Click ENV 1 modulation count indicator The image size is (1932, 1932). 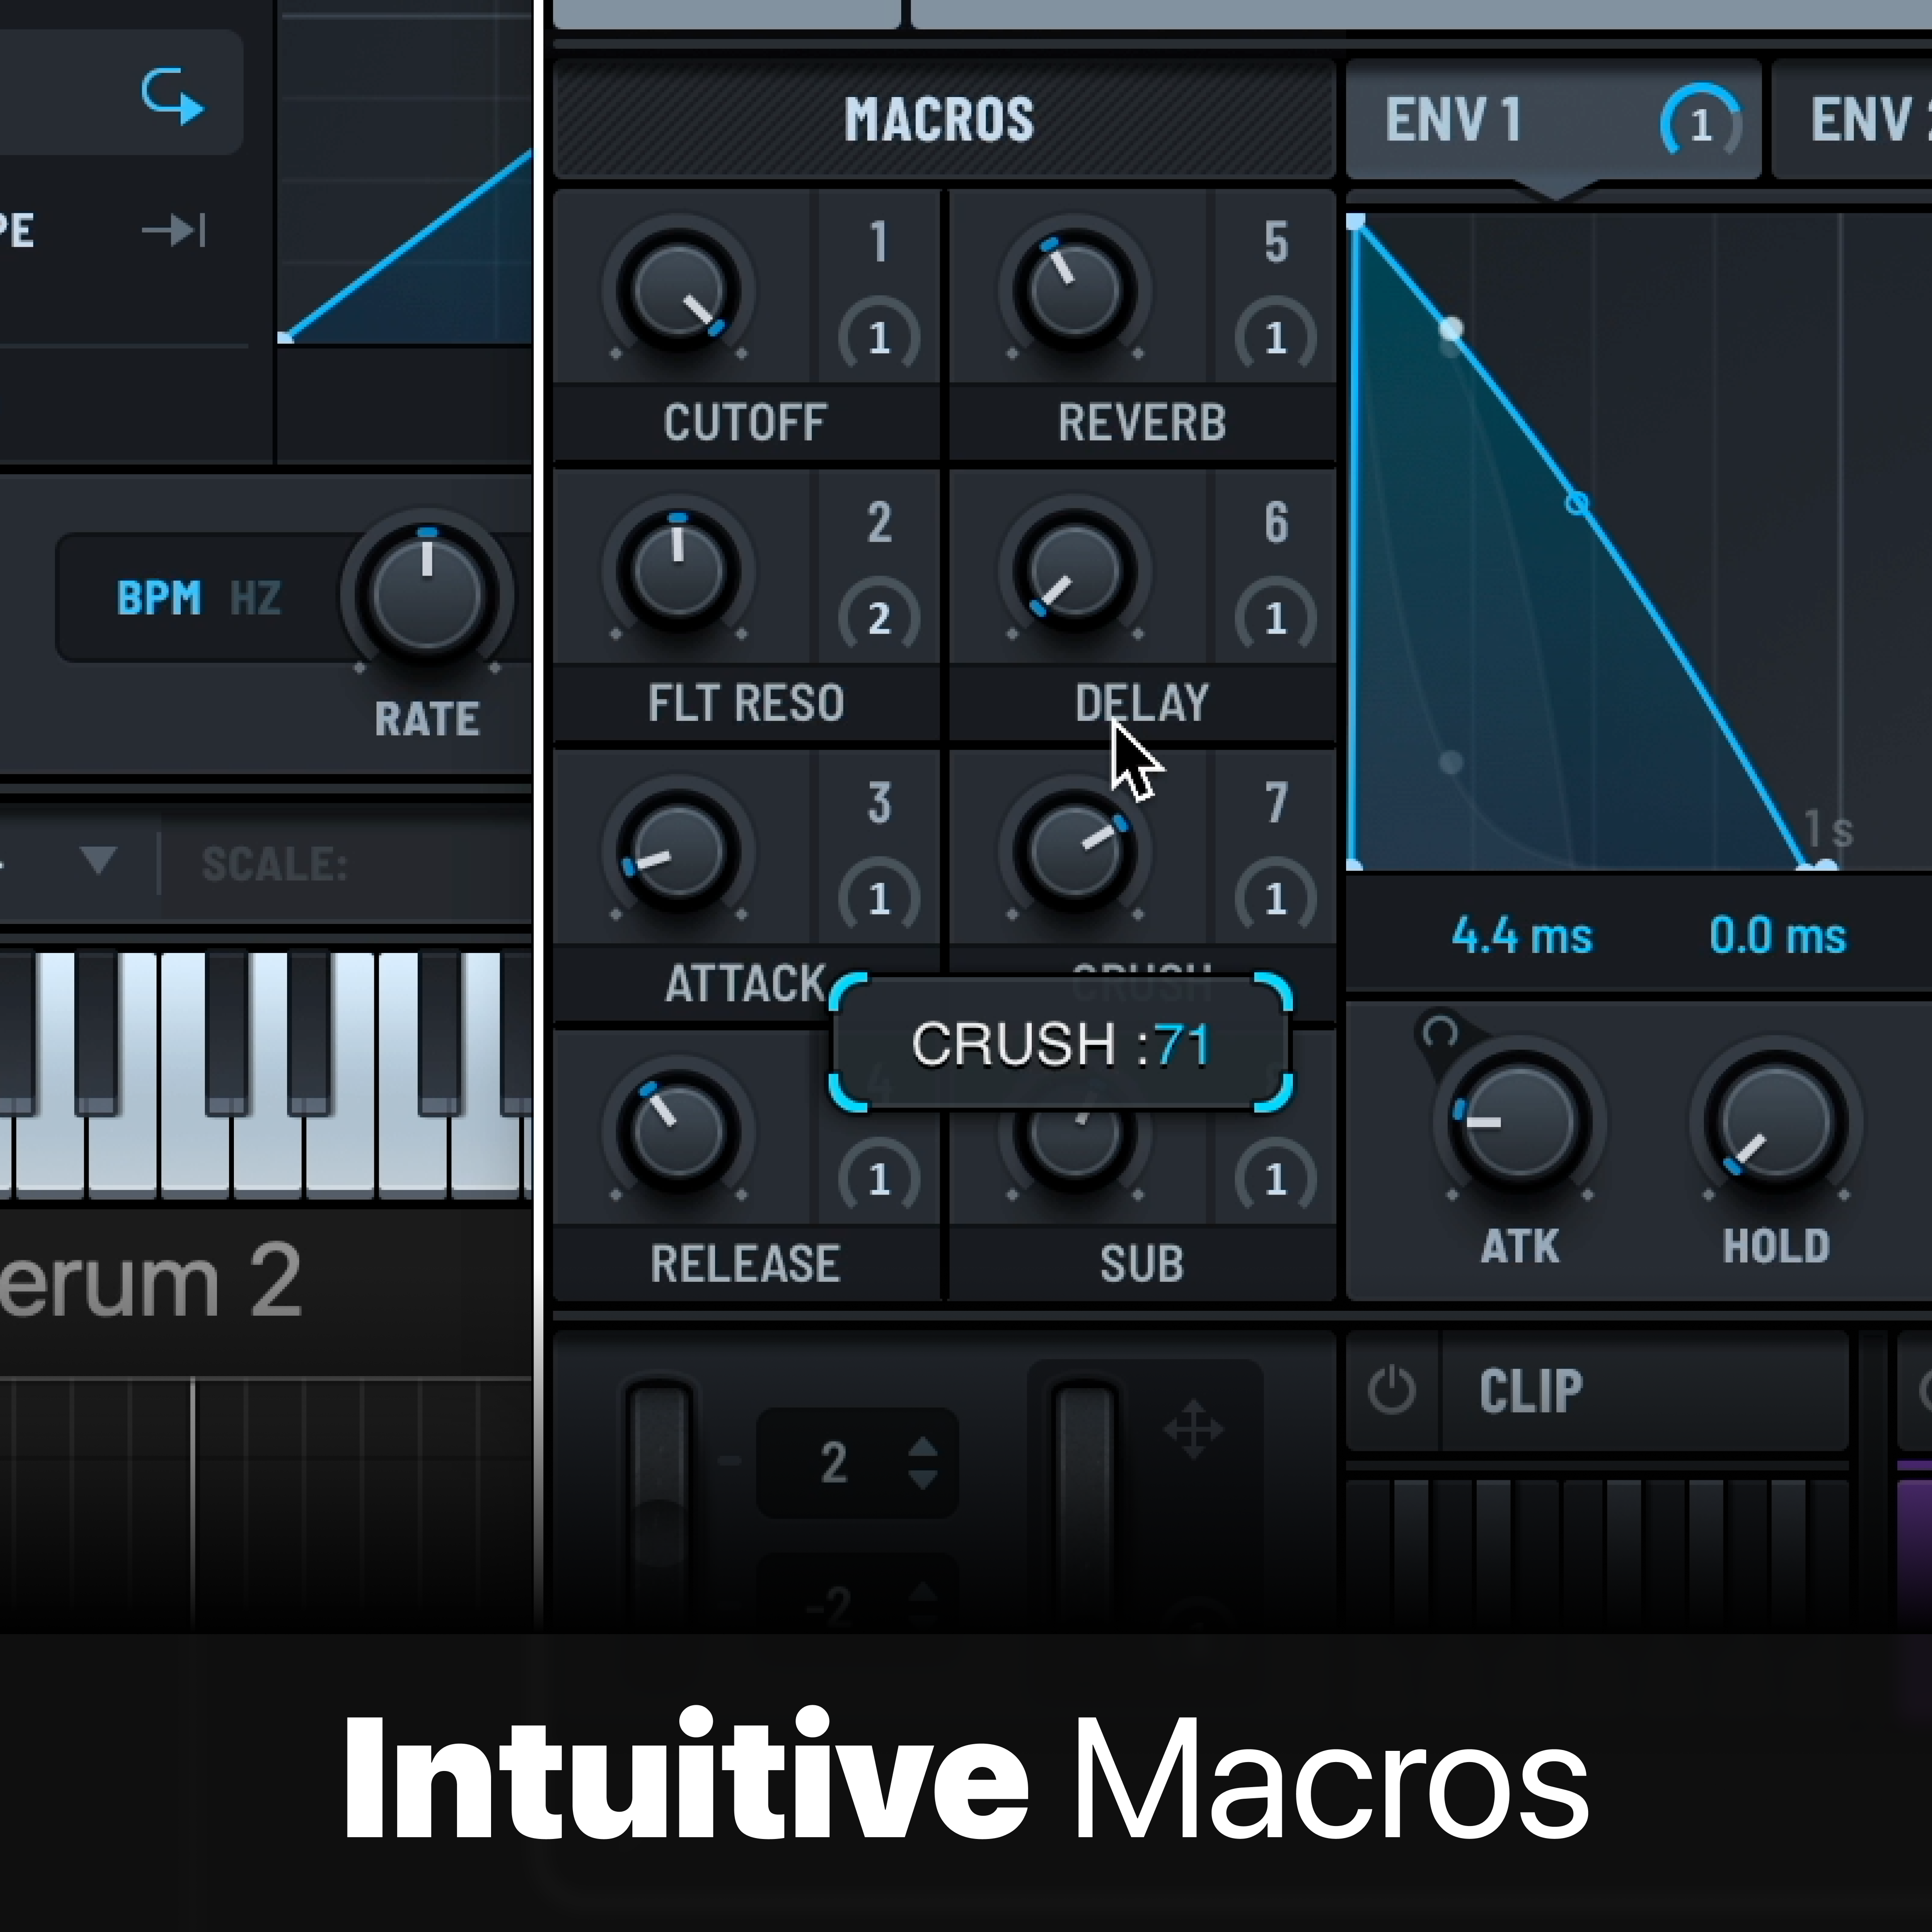coord(1701,123)
